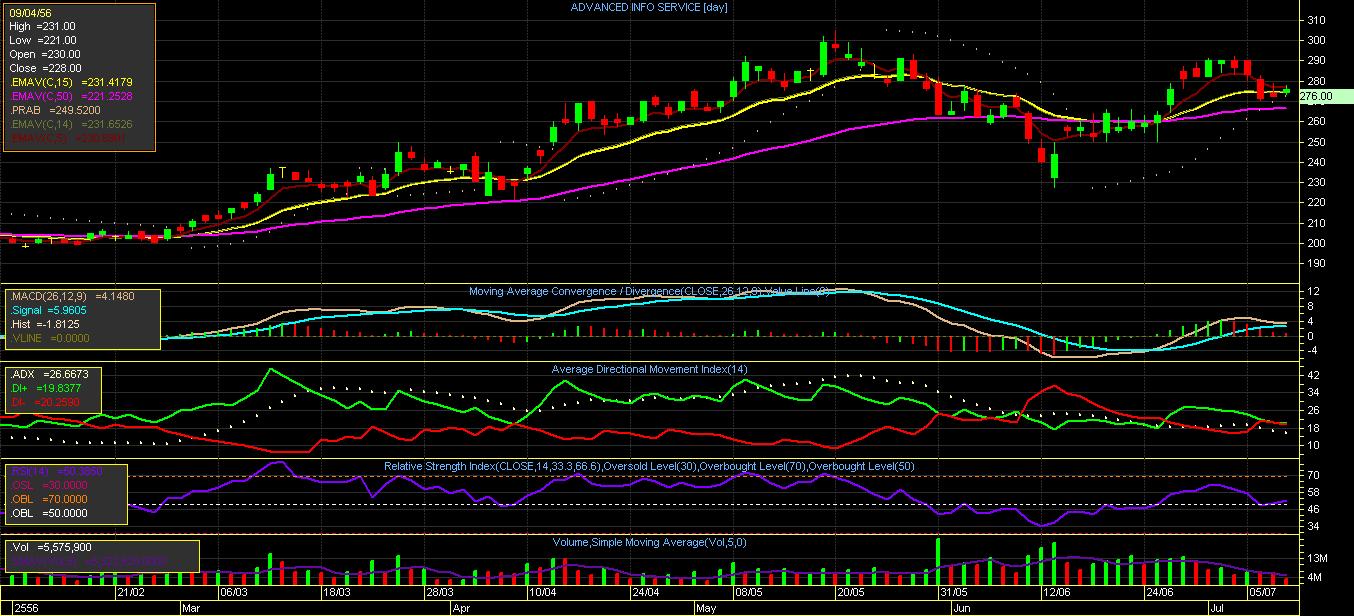
Task: Click the Open =230.00 legend row
Action: click(45, 54)
